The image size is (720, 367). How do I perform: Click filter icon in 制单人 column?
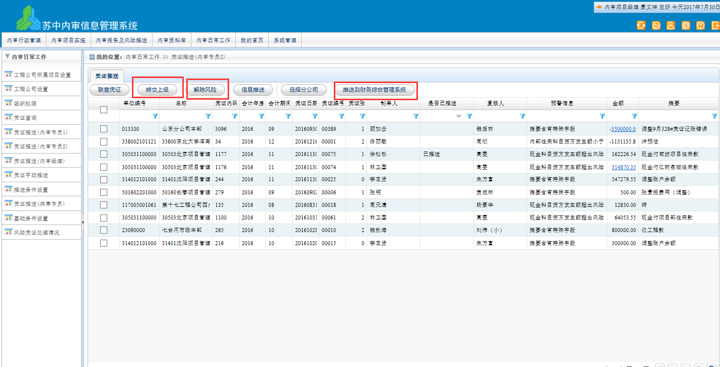(x=416, y=117)
